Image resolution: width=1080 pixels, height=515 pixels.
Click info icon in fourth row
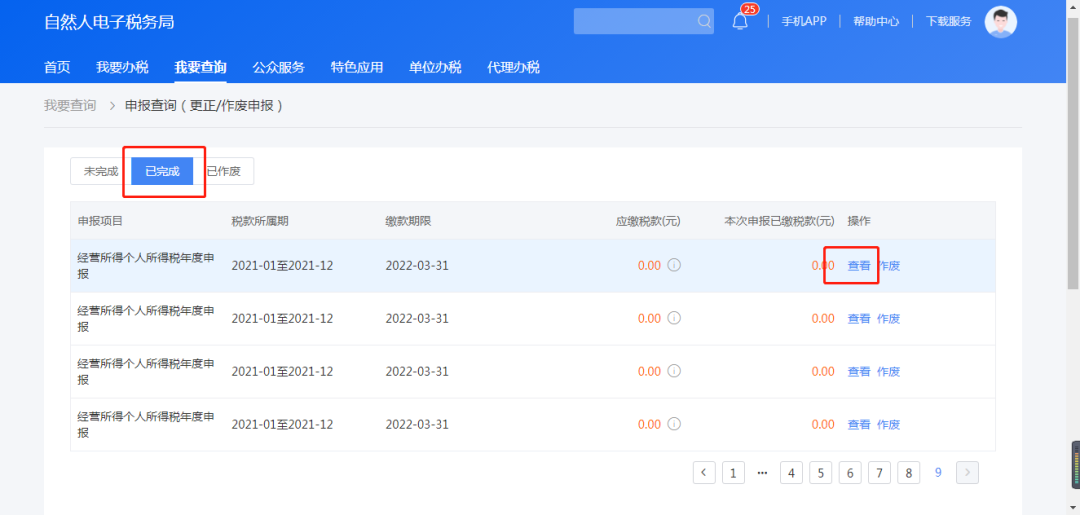pyautogui.click(x=674, y=424)
